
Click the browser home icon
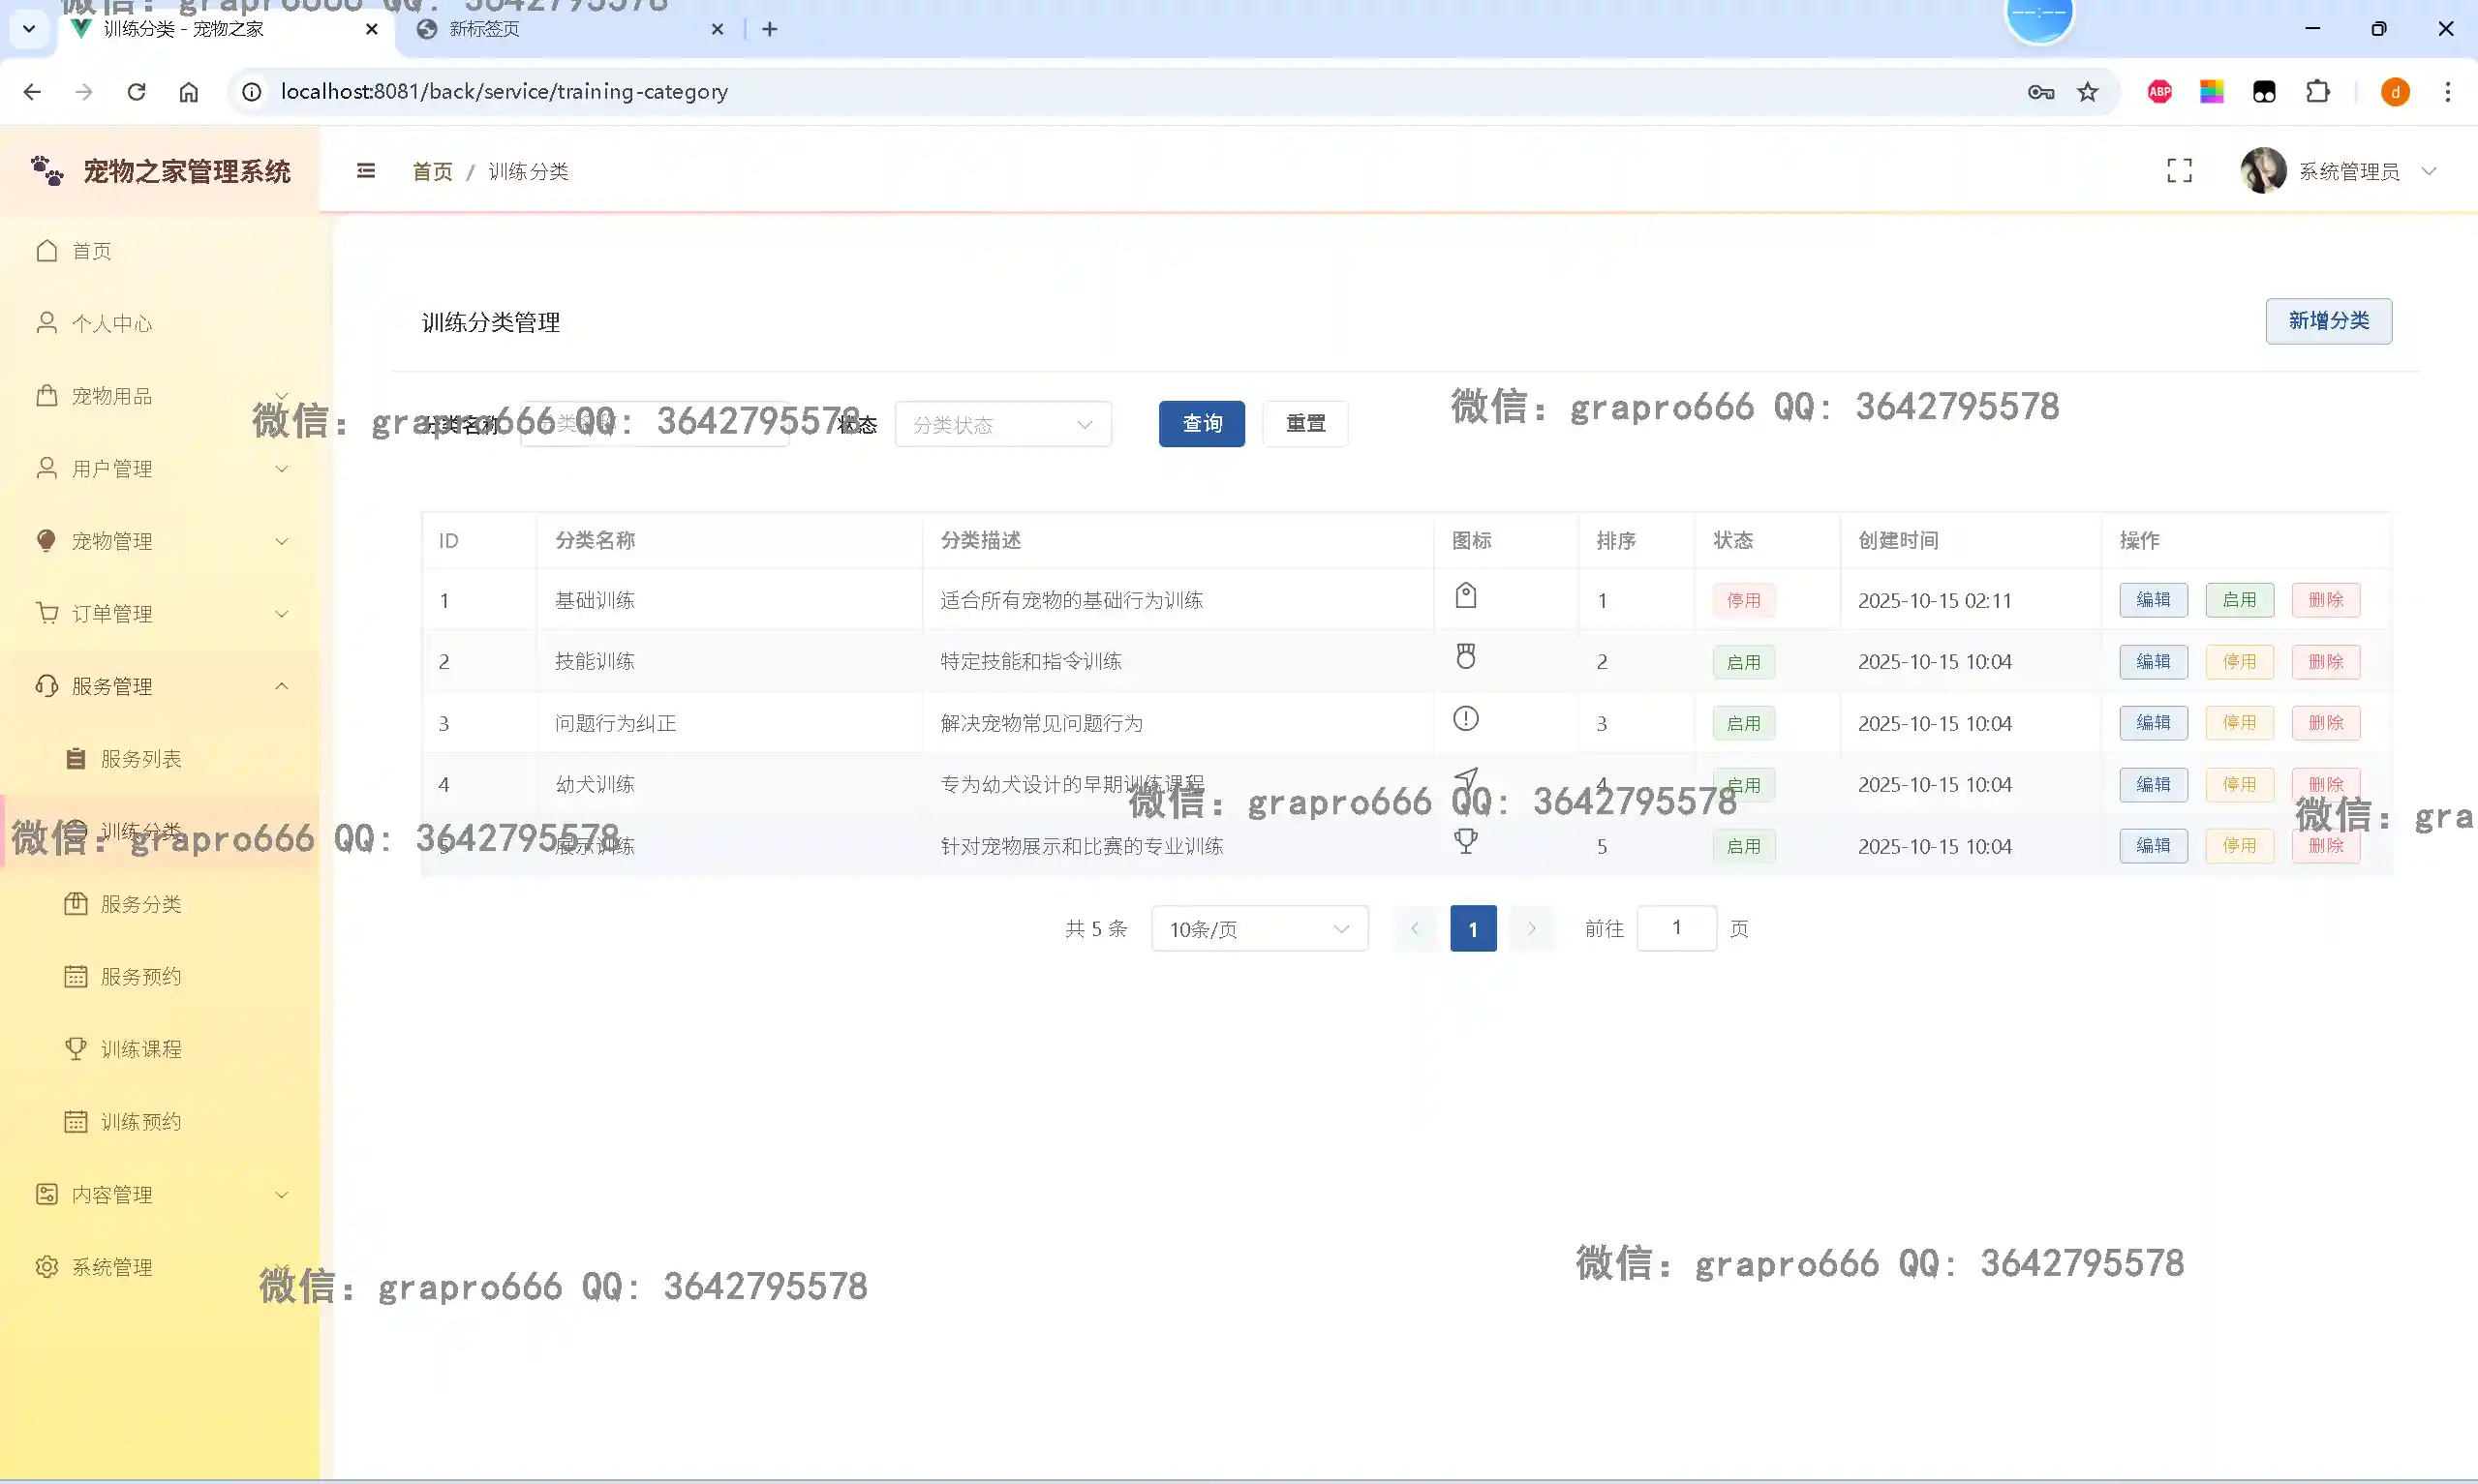(189, 92)
